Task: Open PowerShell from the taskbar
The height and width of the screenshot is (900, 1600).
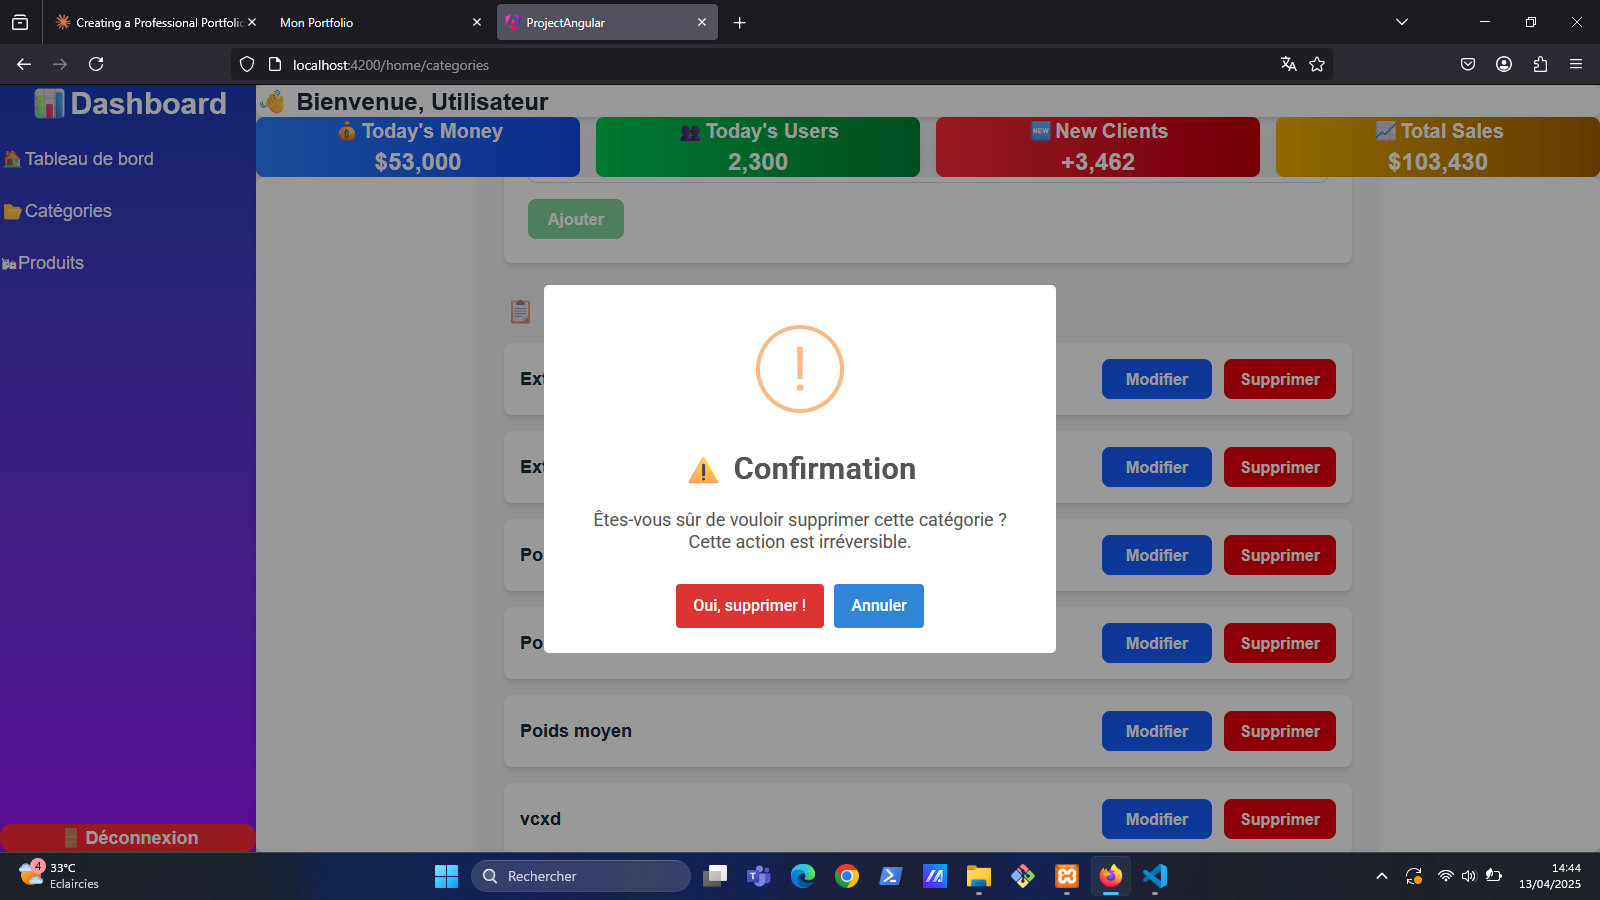Action: [x=891, y=876]
